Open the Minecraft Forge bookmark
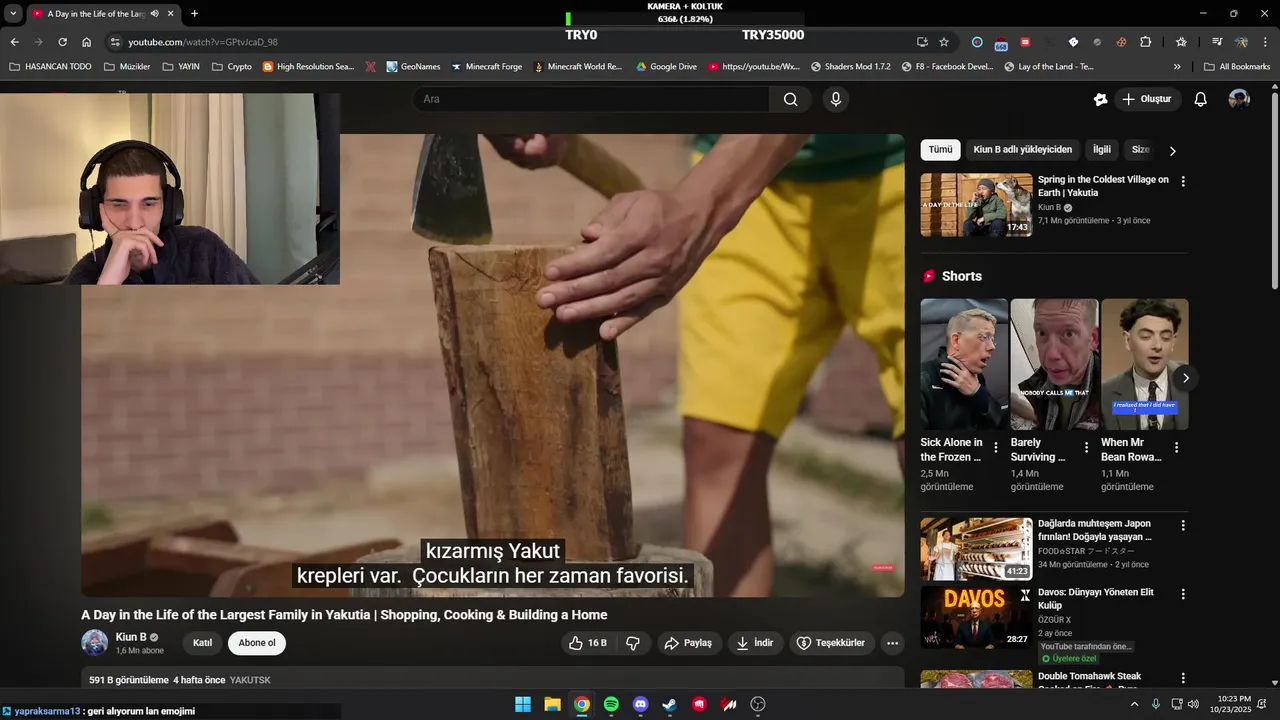Image resolution: width=1280 pixels, height=720 pixels. 486,67
